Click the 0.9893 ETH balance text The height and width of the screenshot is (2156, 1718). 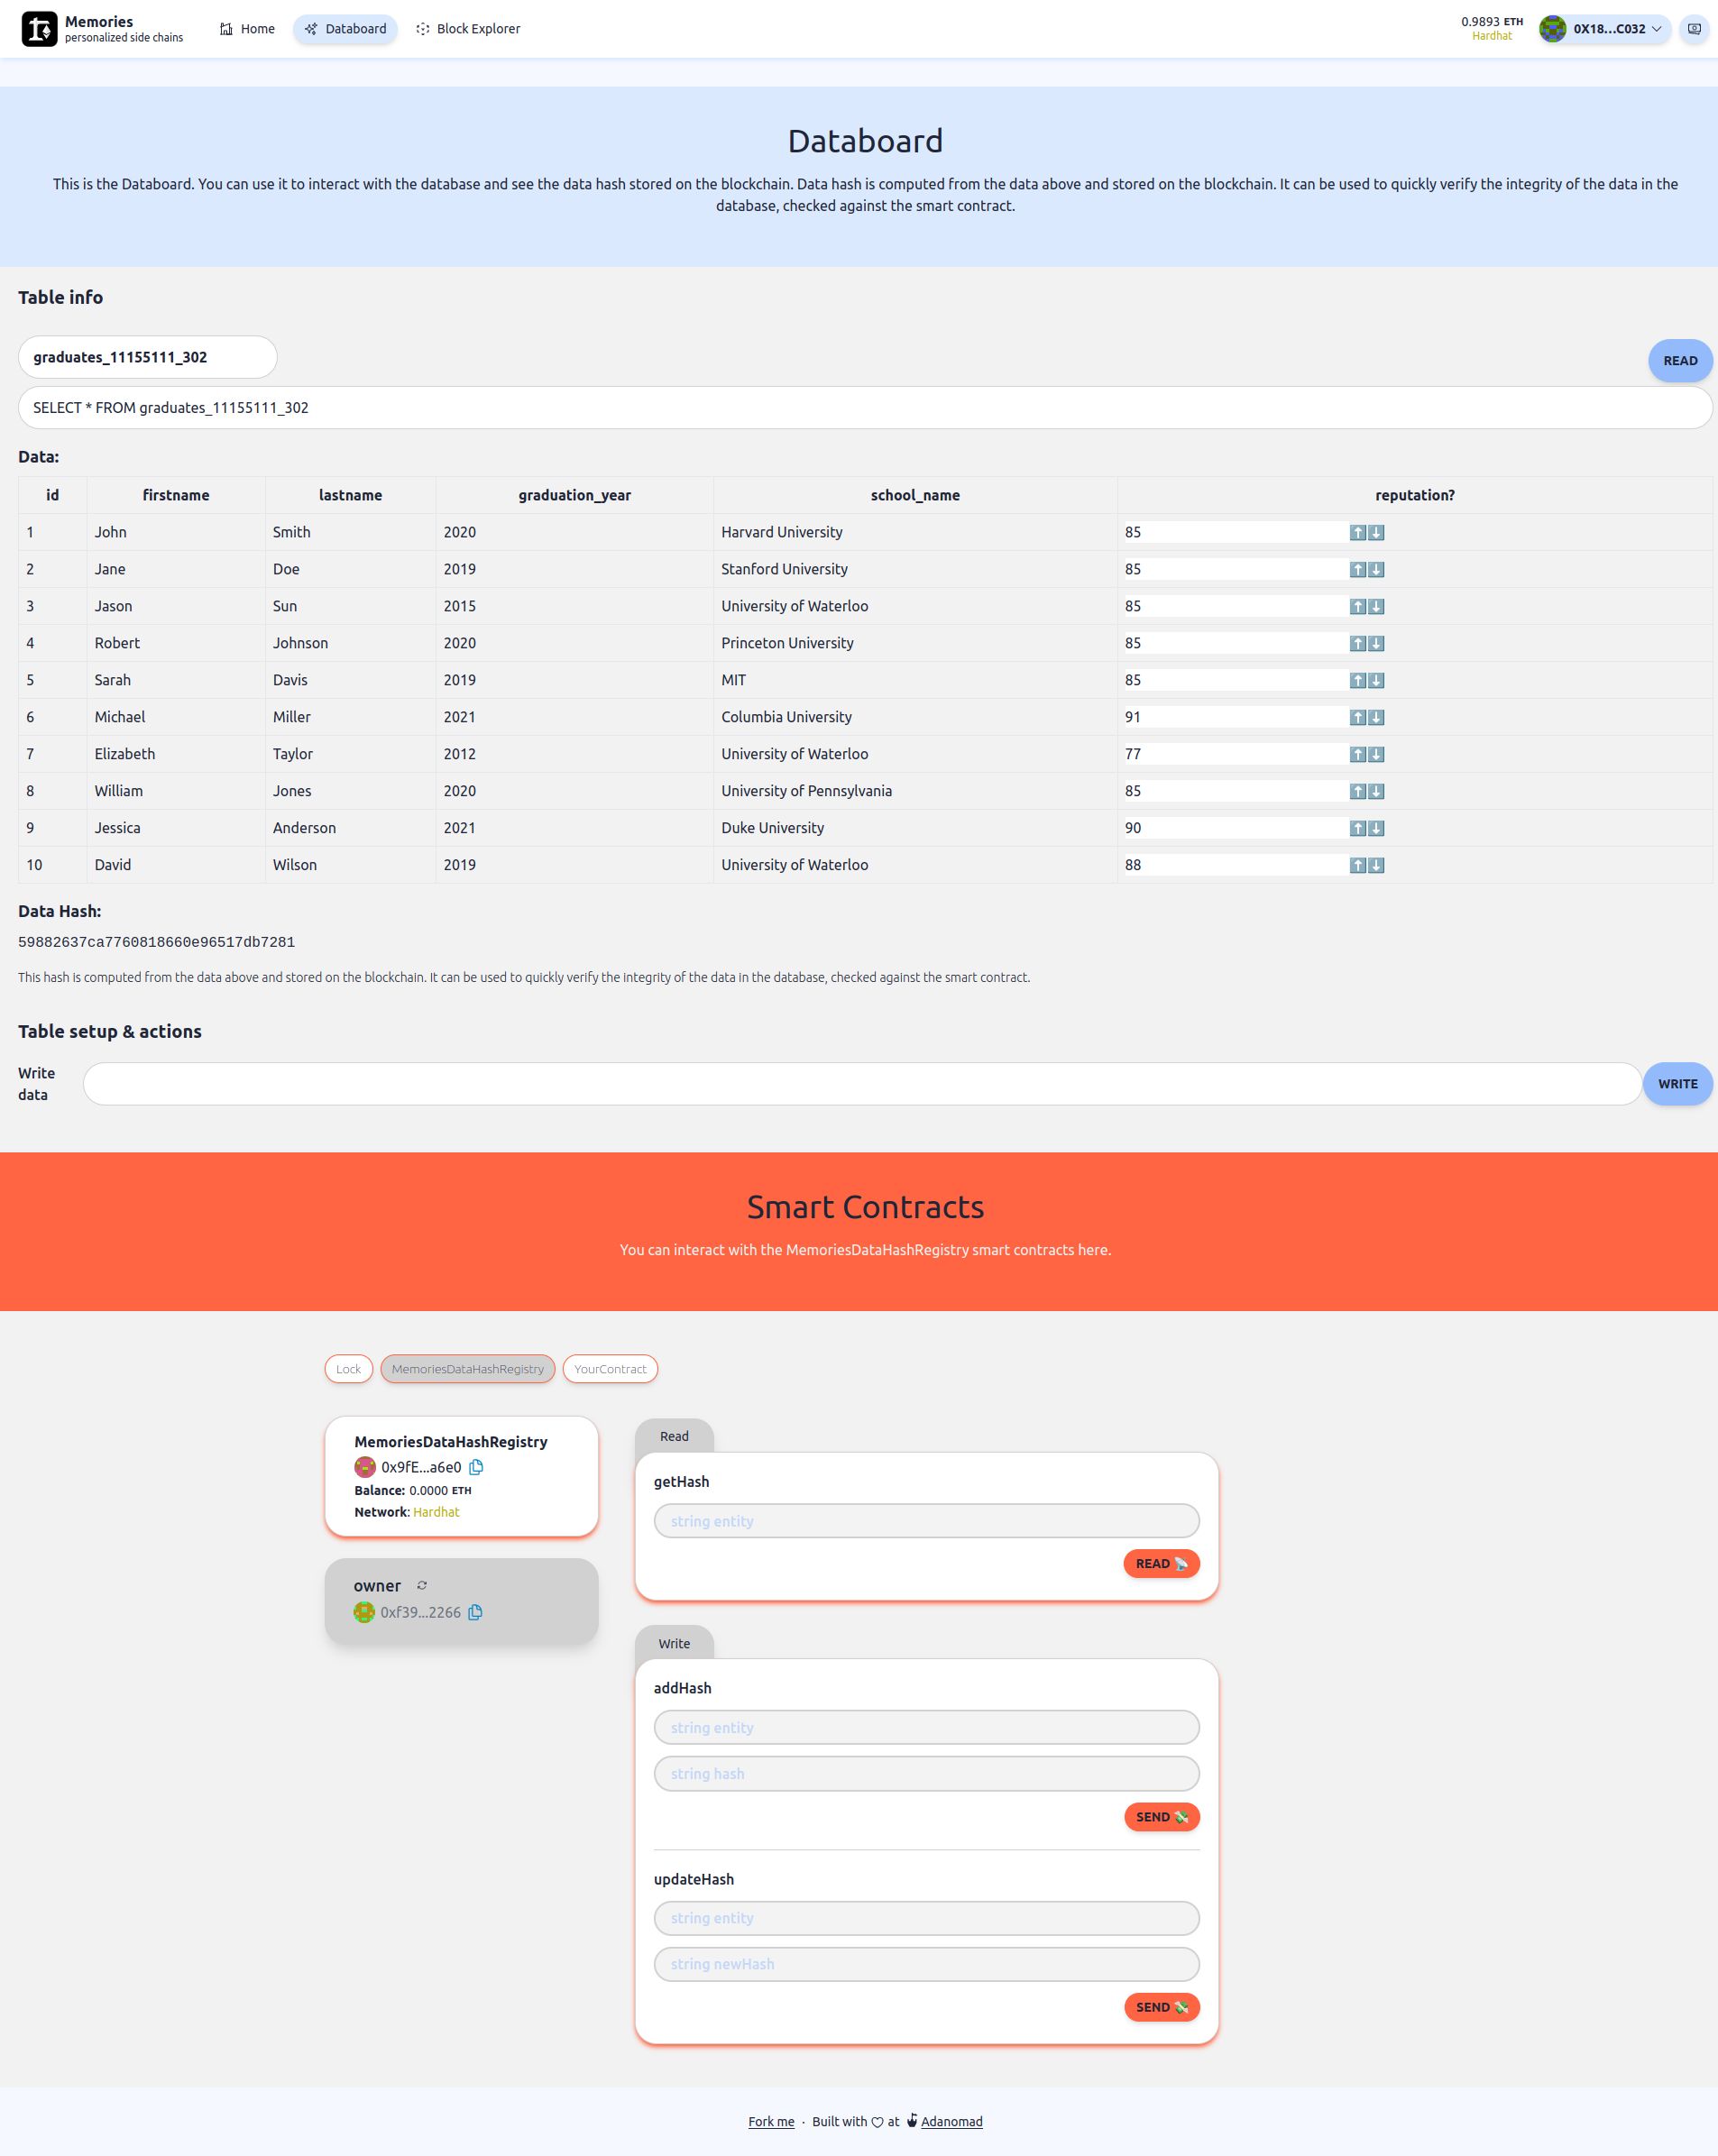click(x=1491, y=21)
